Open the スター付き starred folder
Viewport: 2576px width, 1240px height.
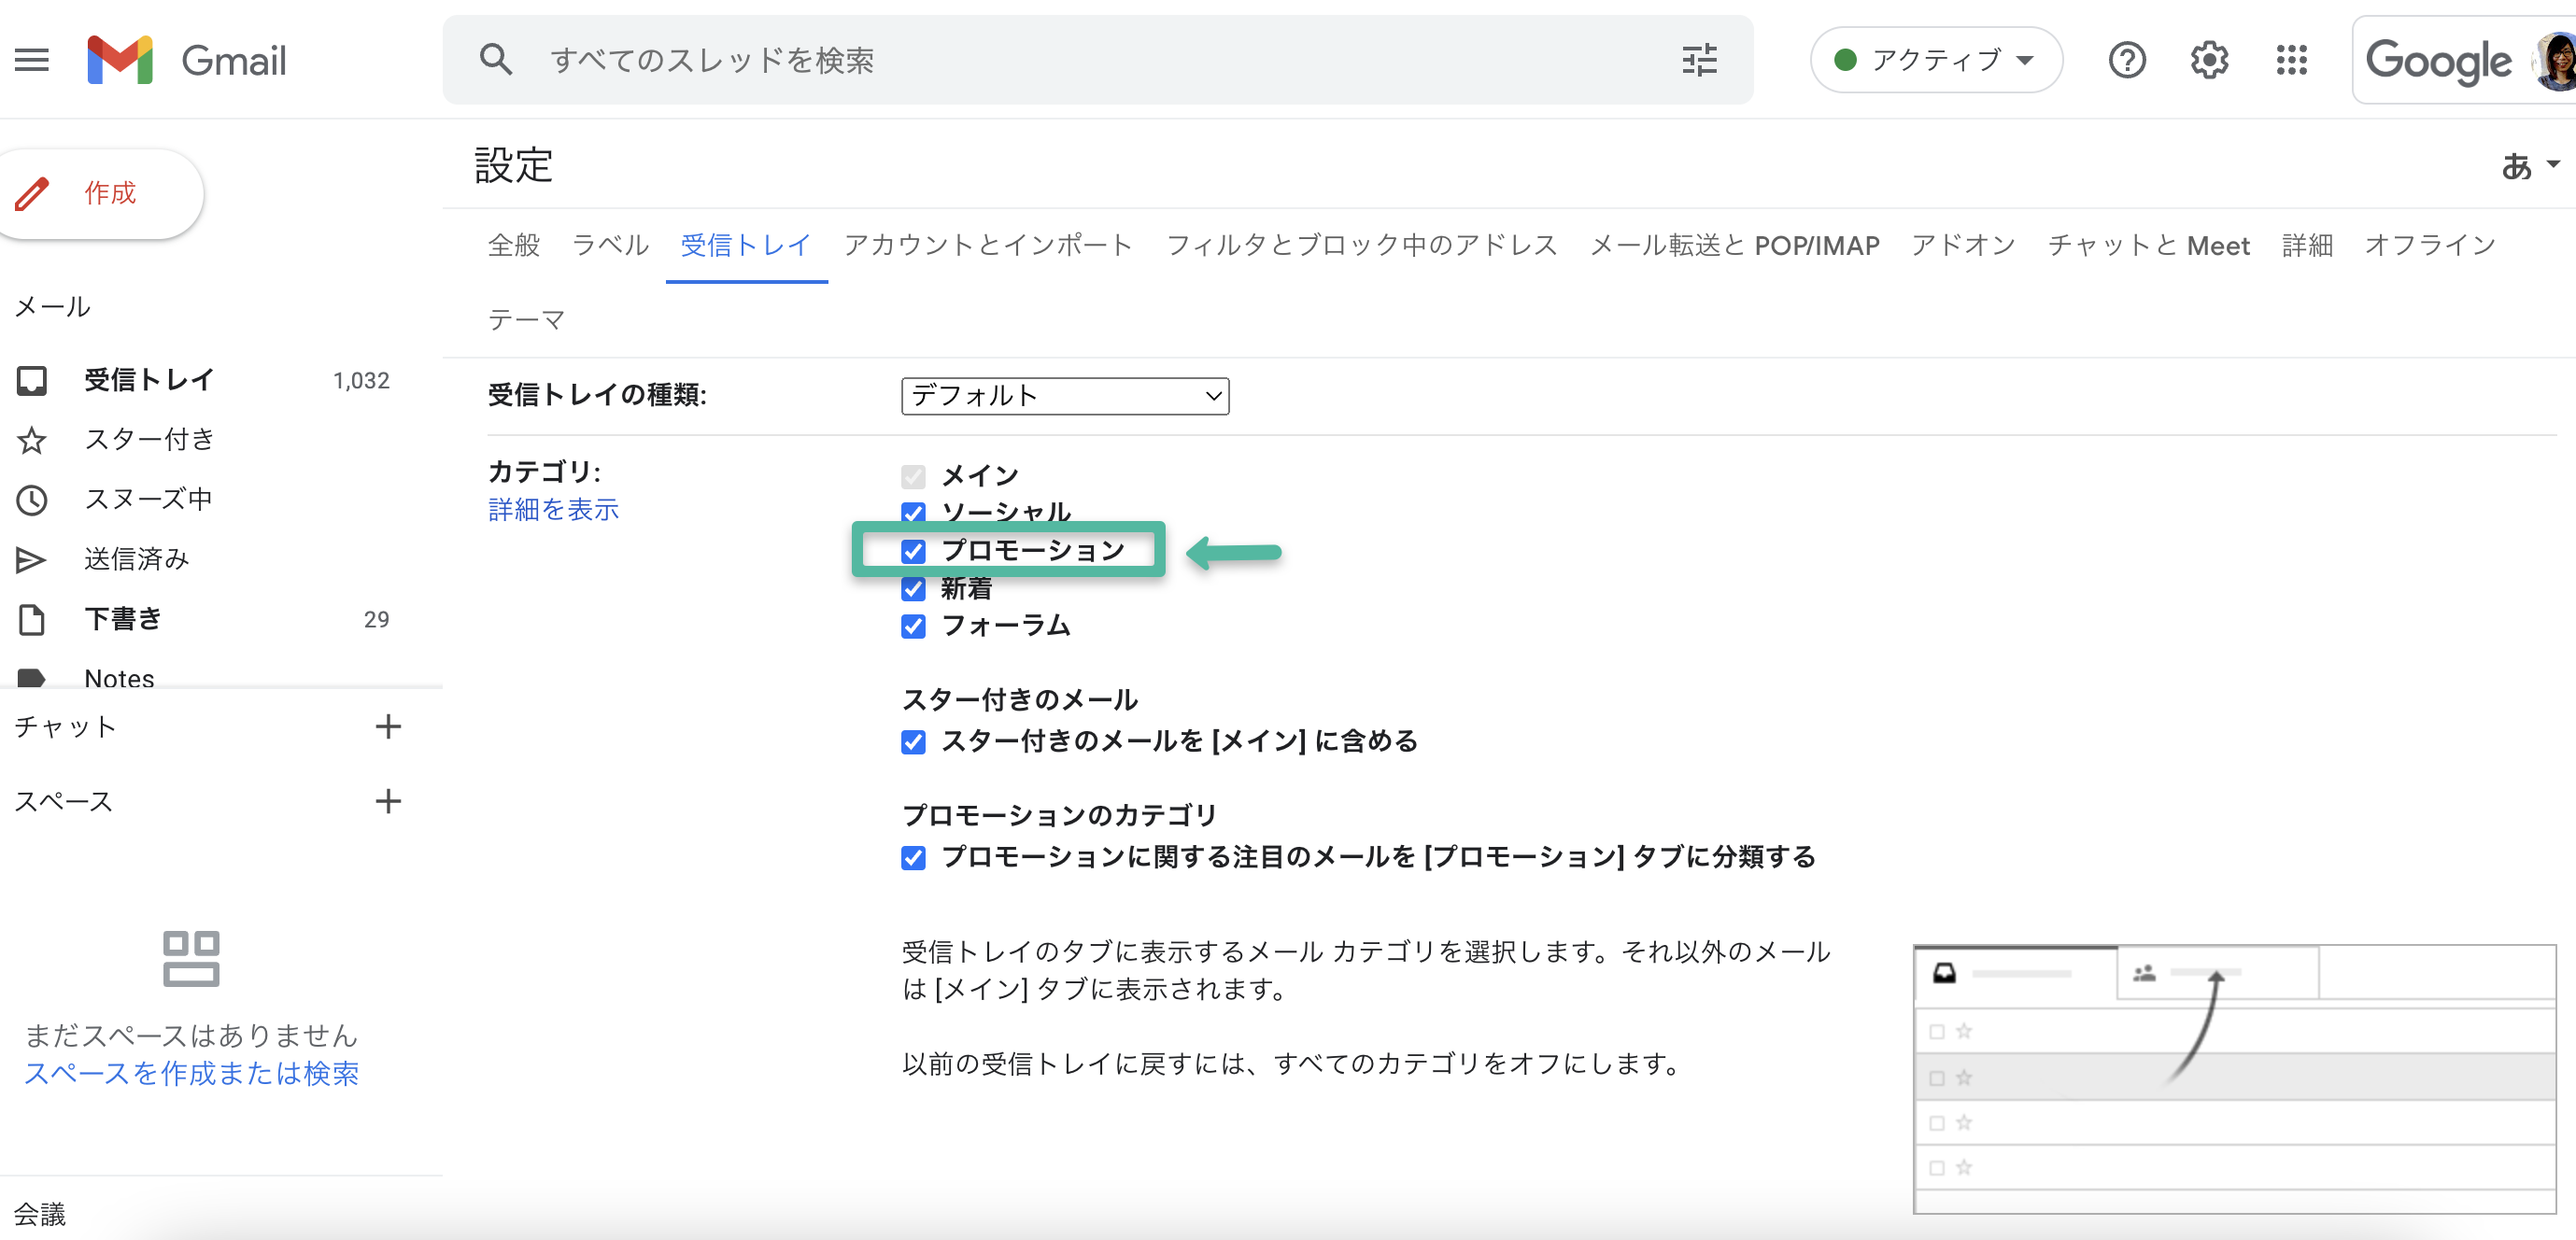click(x=149, y=439)
